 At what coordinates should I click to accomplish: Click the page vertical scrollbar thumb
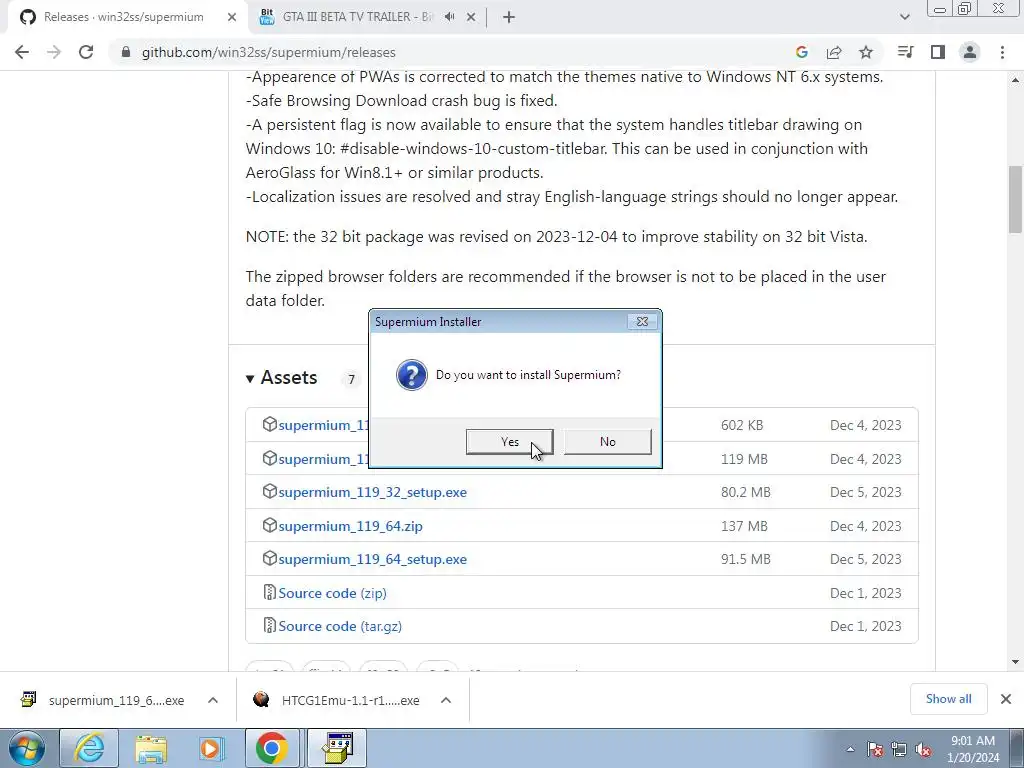tap(1015, 199)
